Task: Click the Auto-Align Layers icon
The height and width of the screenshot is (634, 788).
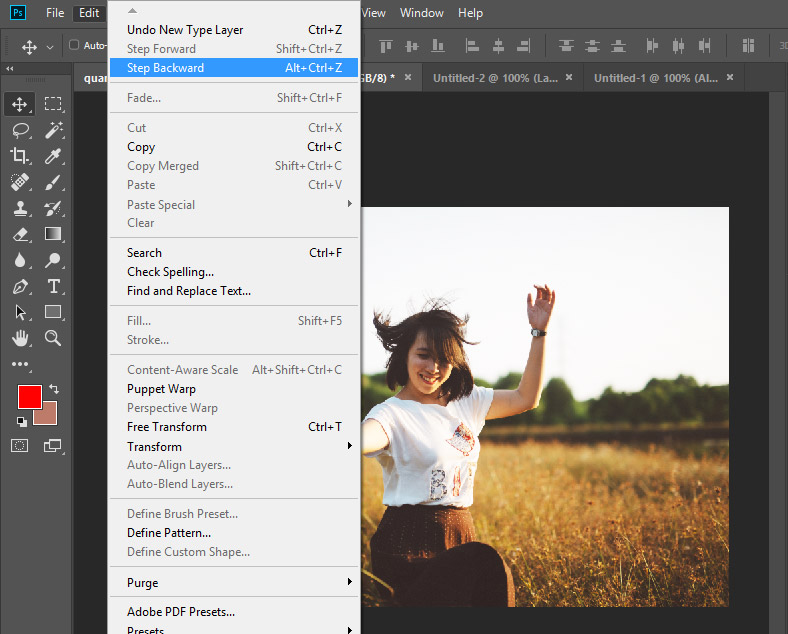Action: 748,46
